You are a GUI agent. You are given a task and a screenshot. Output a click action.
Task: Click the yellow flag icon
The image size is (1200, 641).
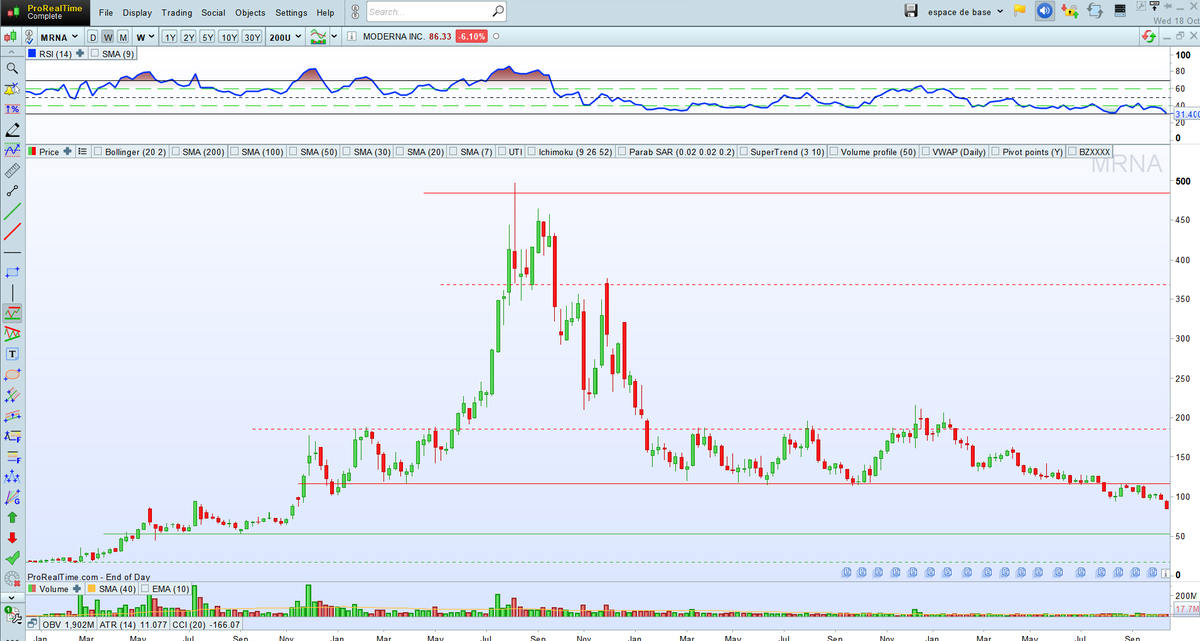pyautogui.click(x=1019, y=11)
